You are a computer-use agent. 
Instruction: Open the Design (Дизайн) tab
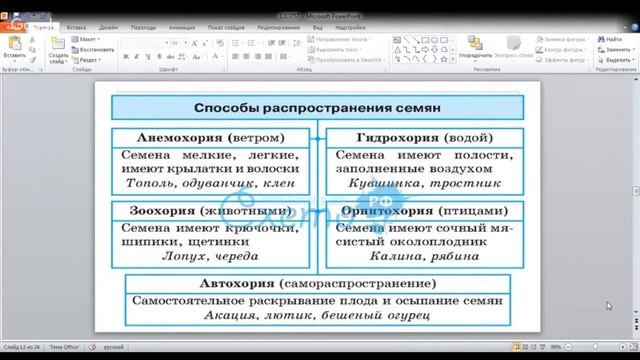[x=108, y=27]
